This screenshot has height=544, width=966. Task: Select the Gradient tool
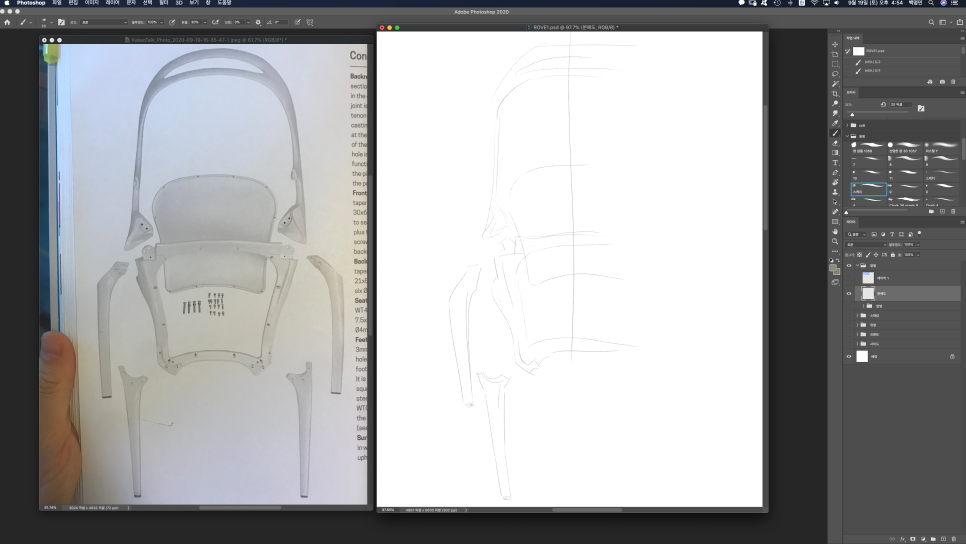[x=835, y=153]
